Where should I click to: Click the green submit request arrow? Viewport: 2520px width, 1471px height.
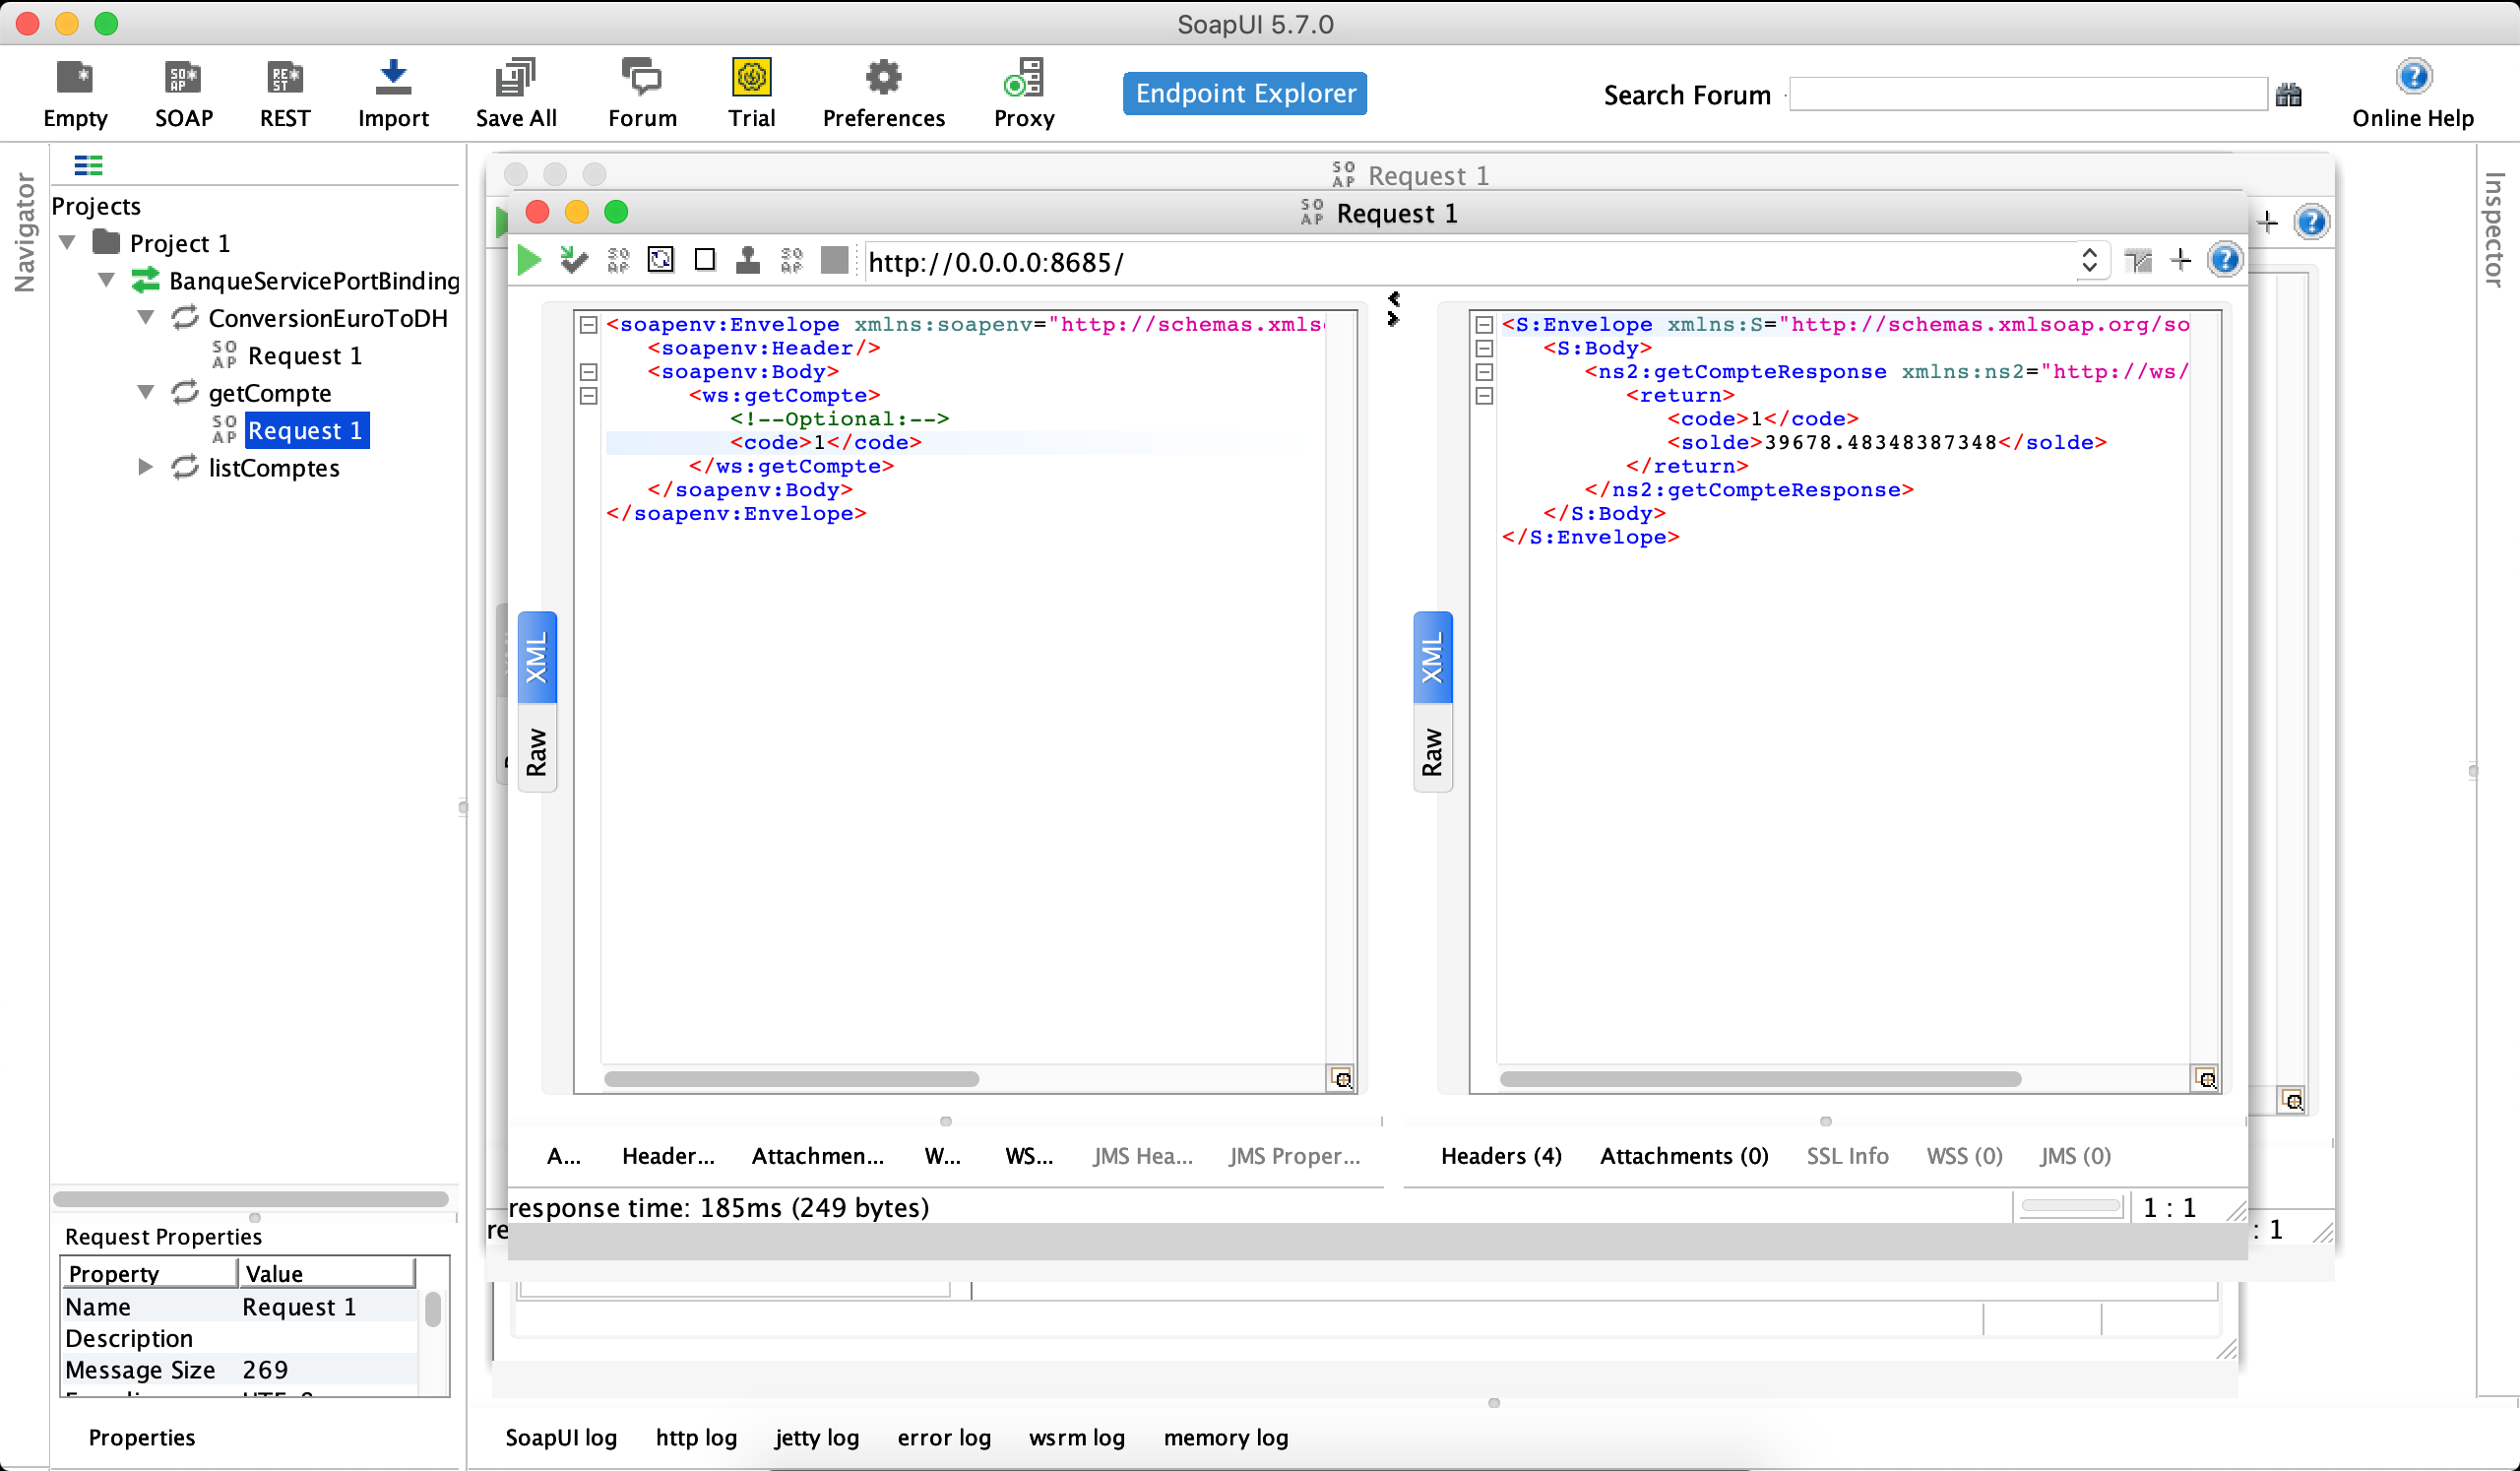[x=529, y=261]
